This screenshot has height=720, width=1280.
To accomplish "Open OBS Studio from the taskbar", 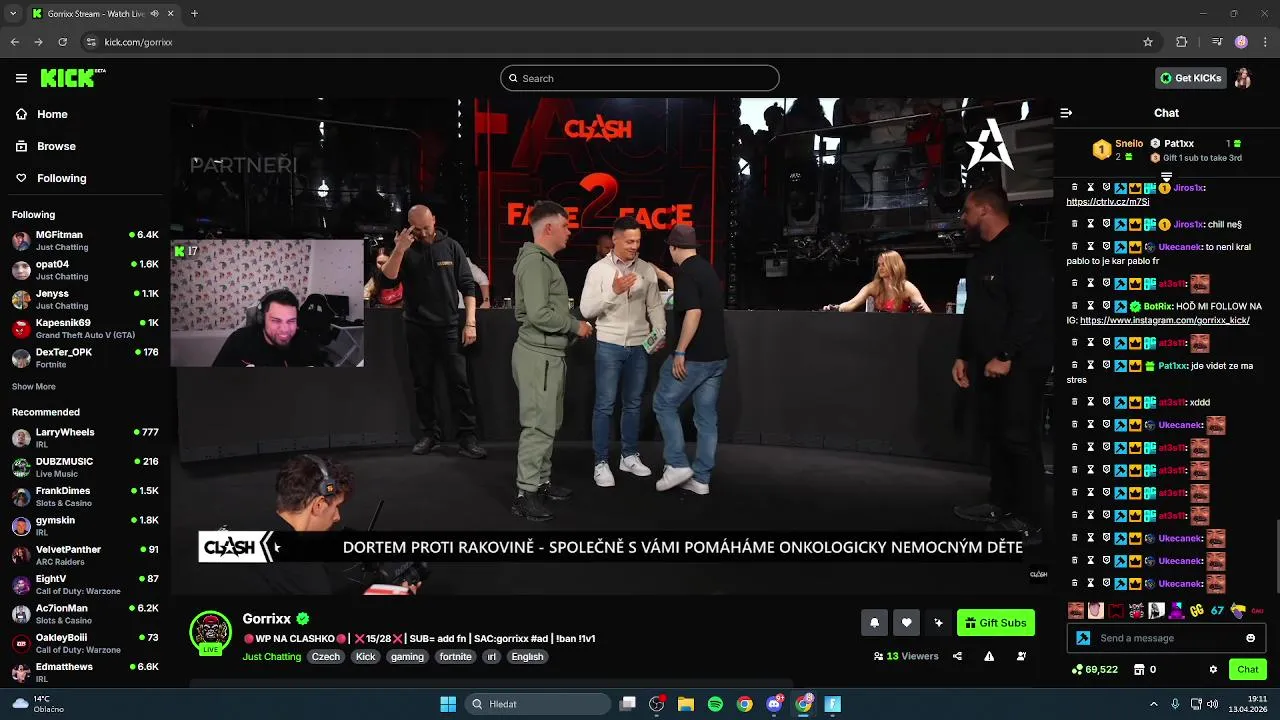I will coord(656,704).
